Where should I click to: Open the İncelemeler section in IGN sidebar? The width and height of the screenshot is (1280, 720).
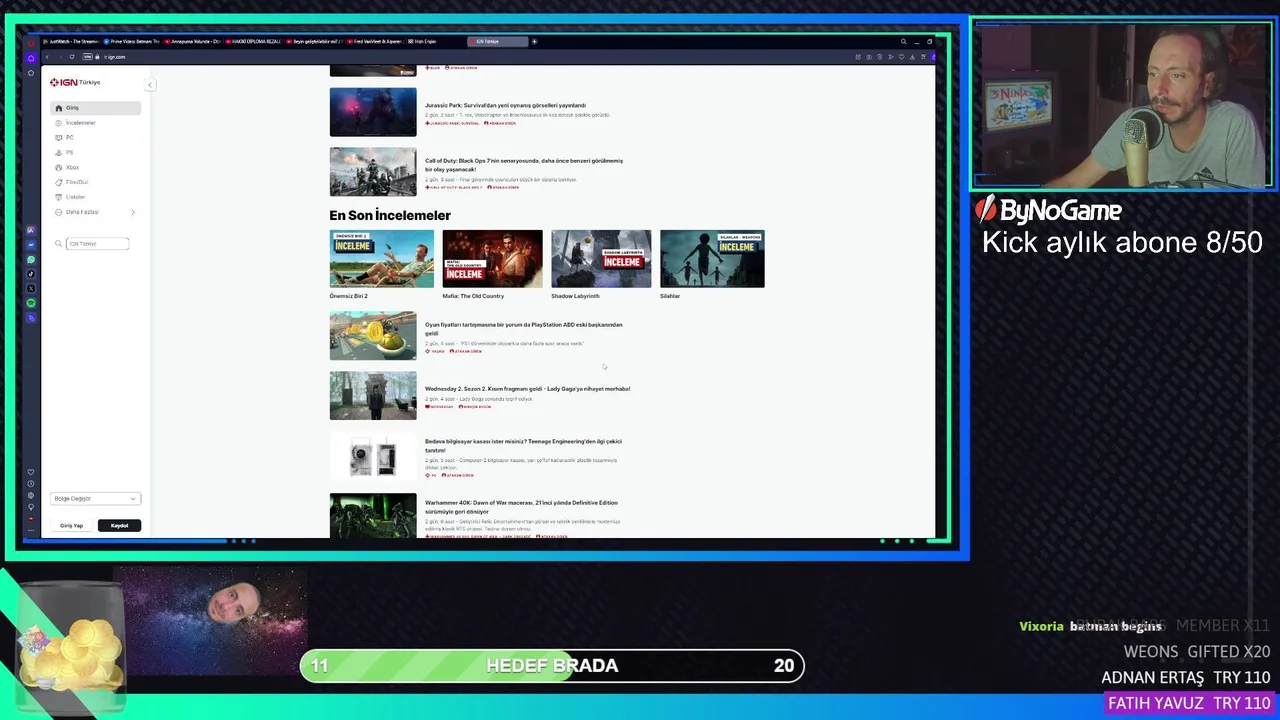tap(96, 123)
